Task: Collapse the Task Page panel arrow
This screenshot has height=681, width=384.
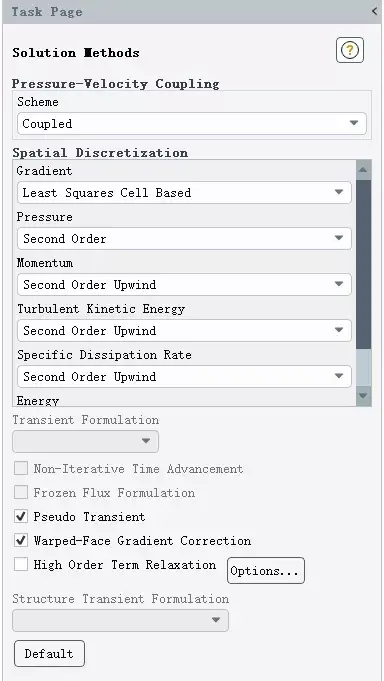Action: point(374,11)
